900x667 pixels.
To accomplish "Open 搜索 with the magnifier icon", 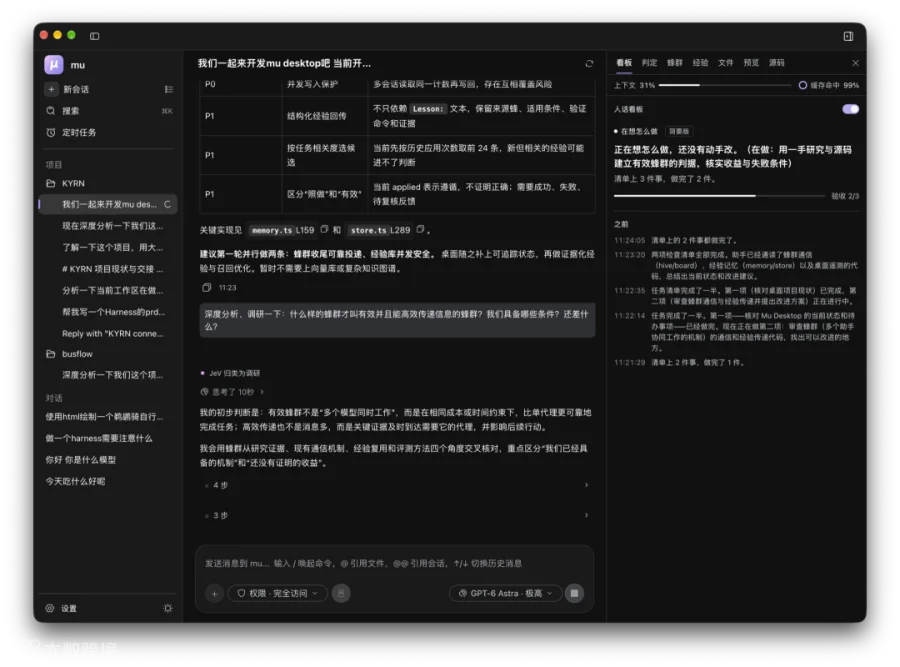I will [x=51, y=111].
